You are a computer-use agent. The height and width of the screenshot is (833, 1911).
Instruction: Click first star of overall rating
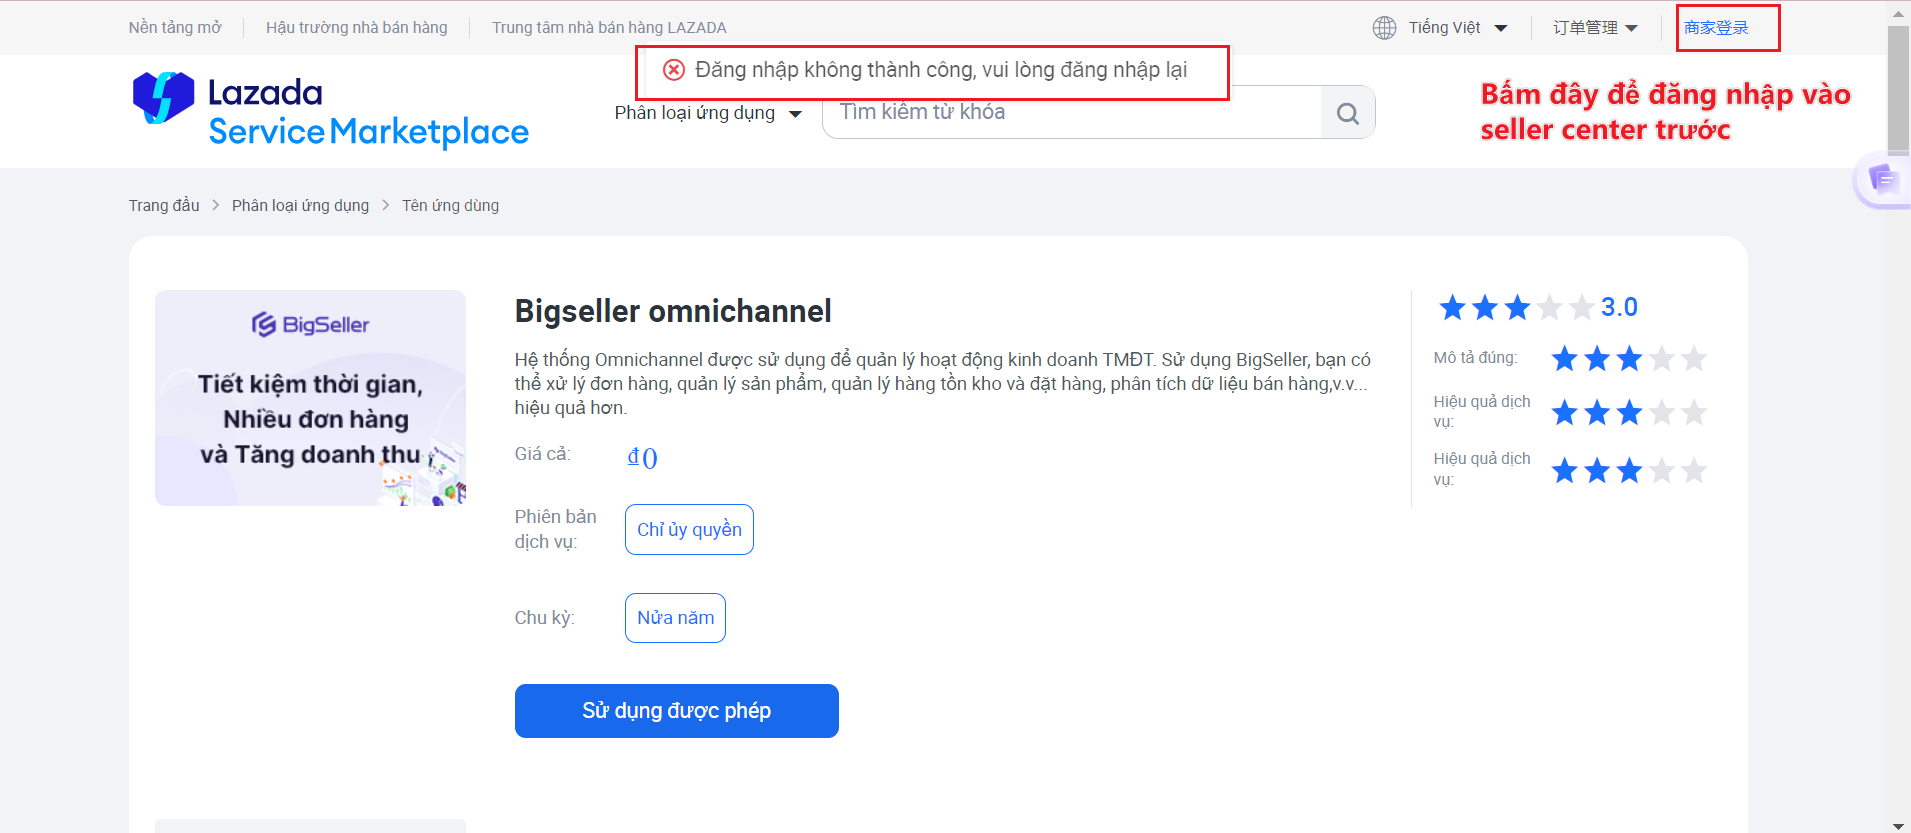click(1453, 308)
